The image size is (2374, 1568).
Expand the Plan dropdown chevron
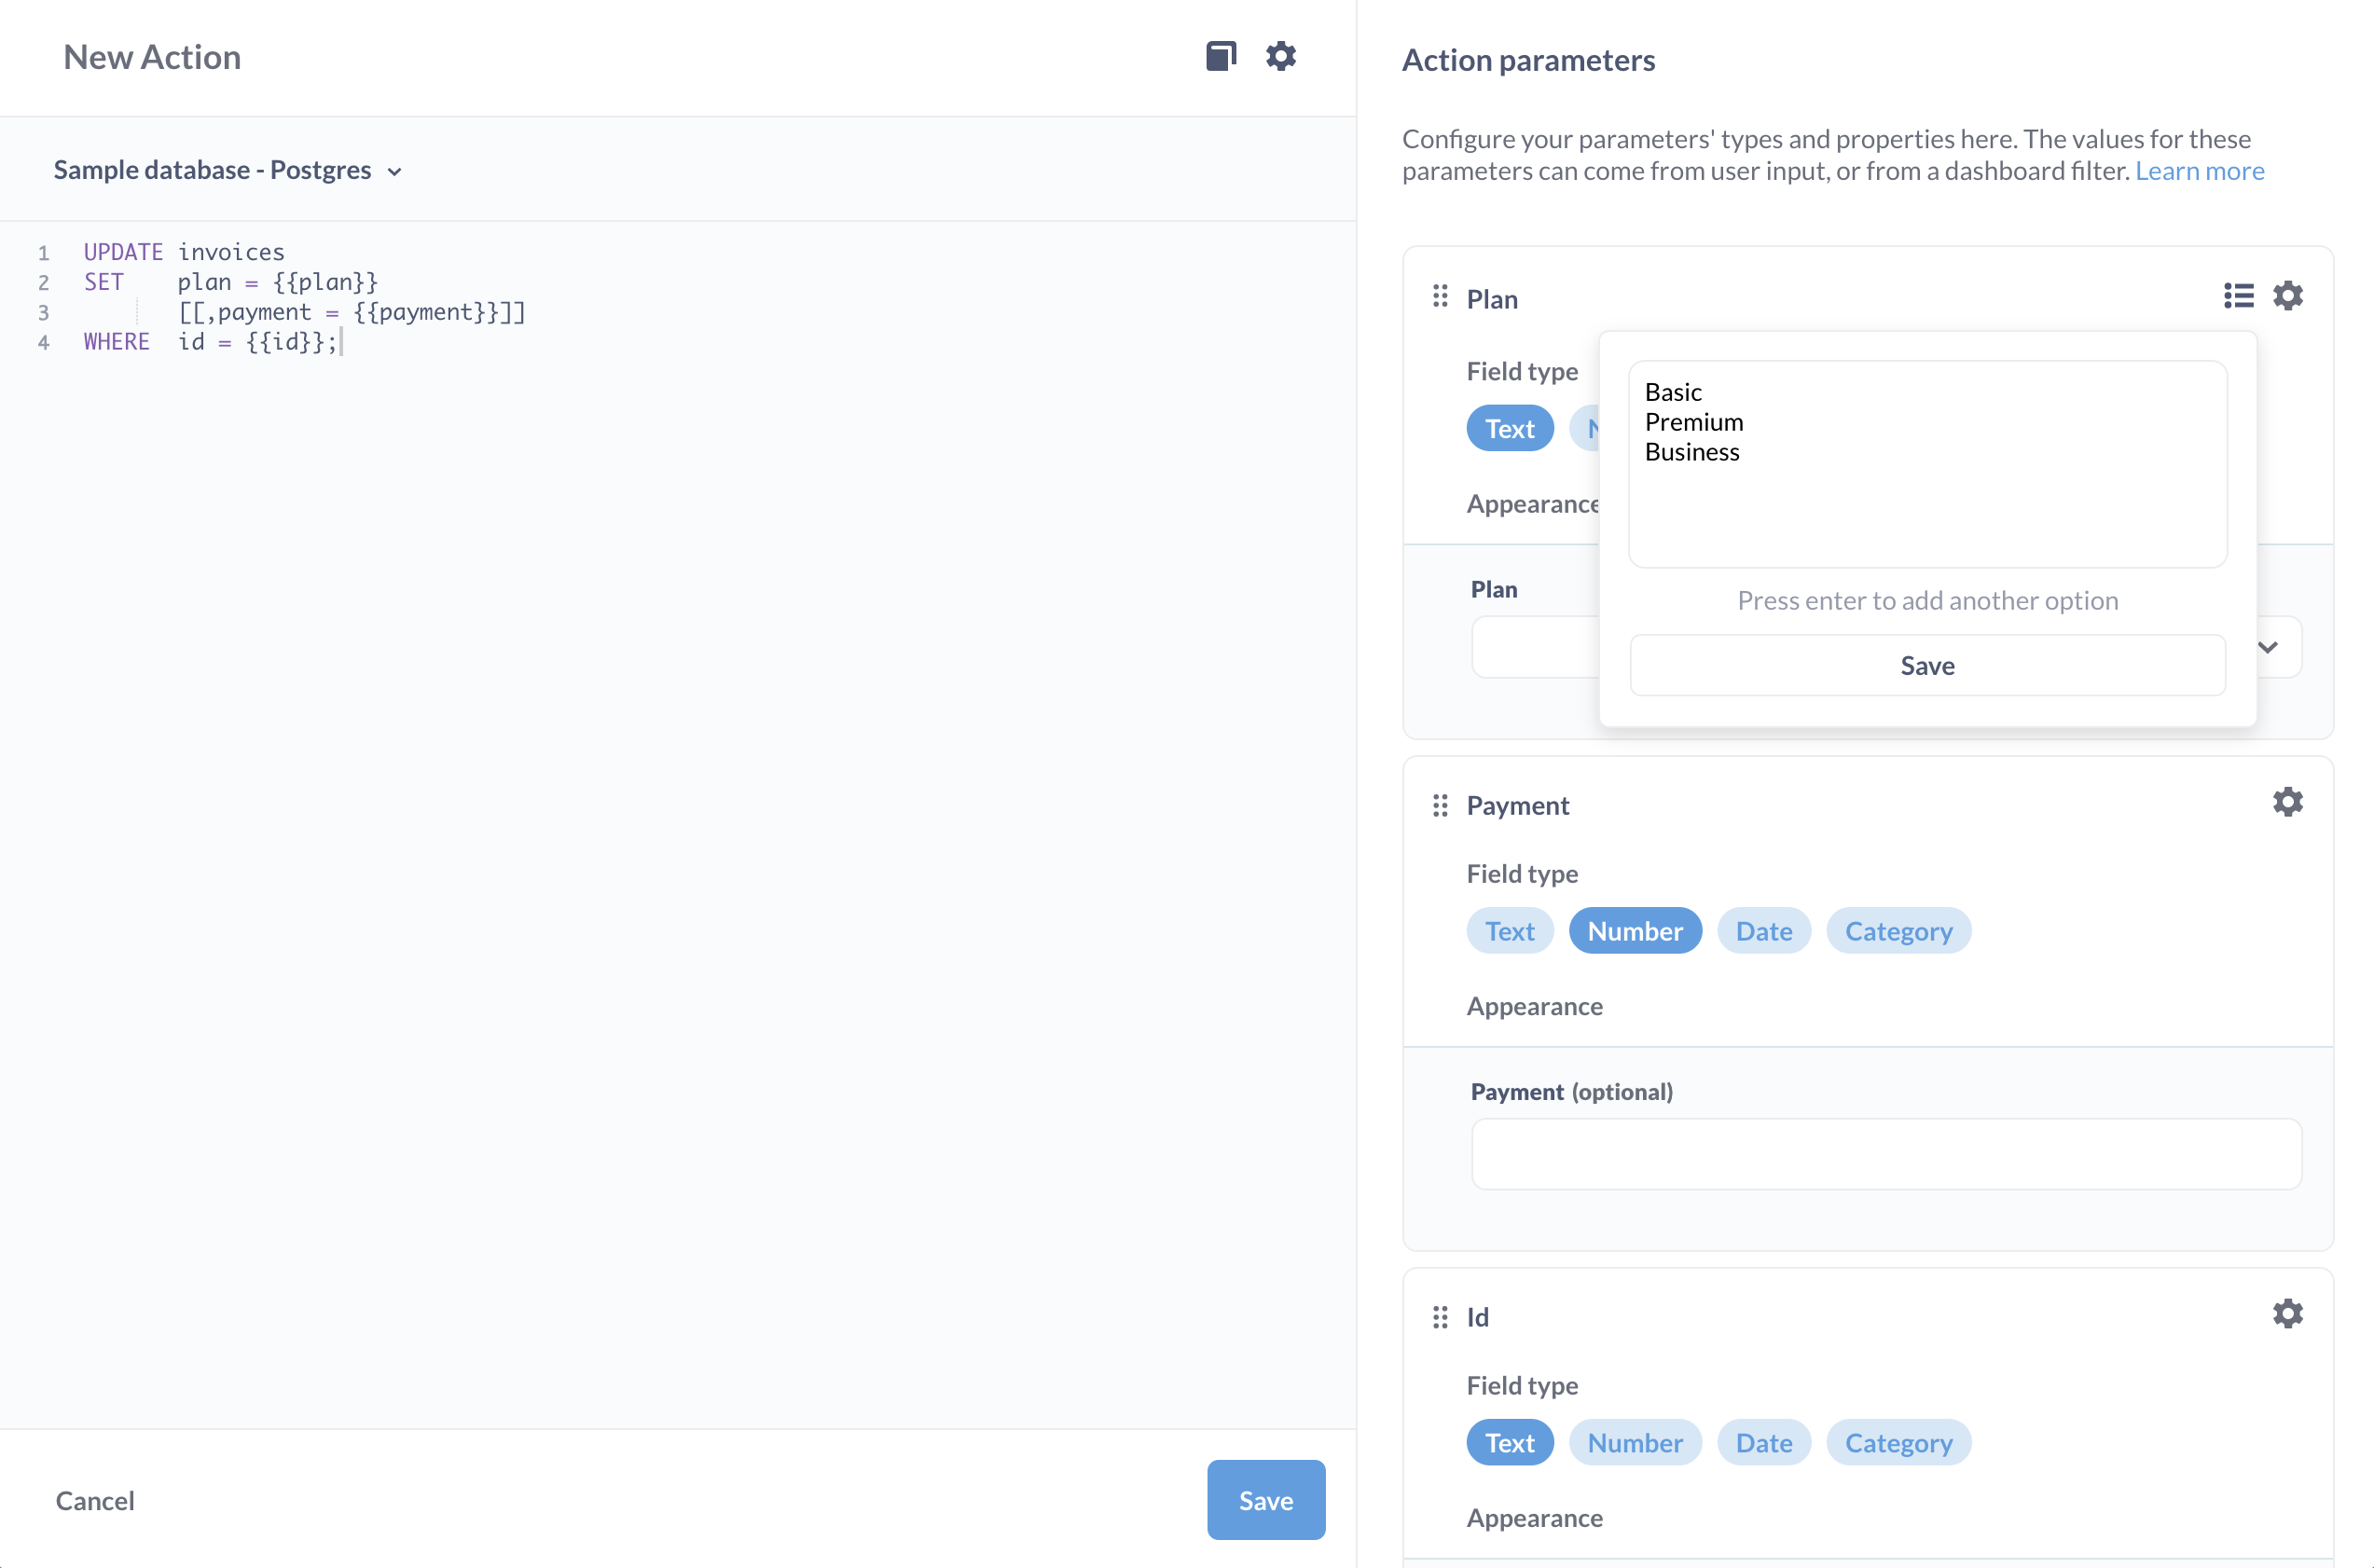(2267, 647)
